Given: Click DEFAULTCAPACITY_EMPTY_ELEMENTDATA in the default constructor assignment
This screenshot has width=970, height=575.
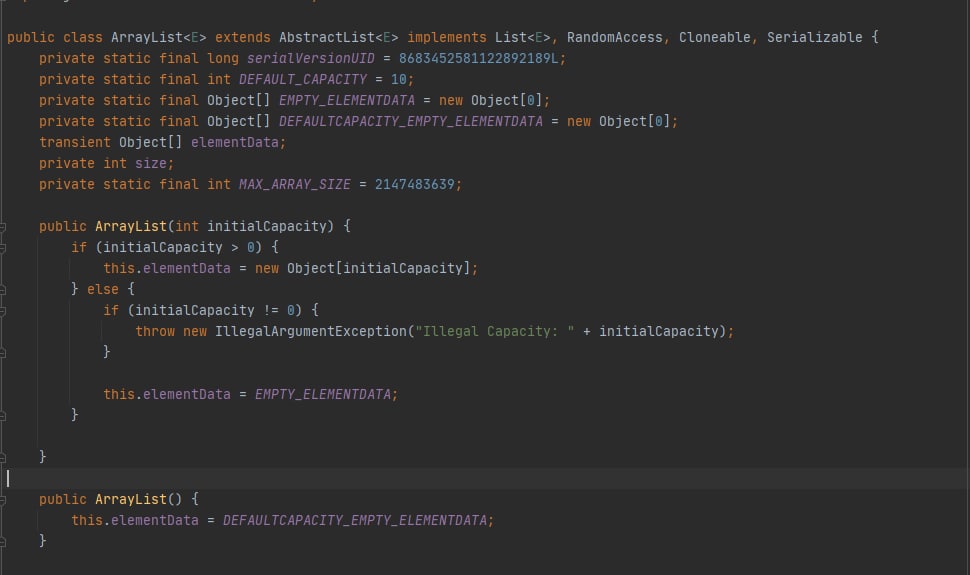Looking at the screenshot, I should coord(354,521).
